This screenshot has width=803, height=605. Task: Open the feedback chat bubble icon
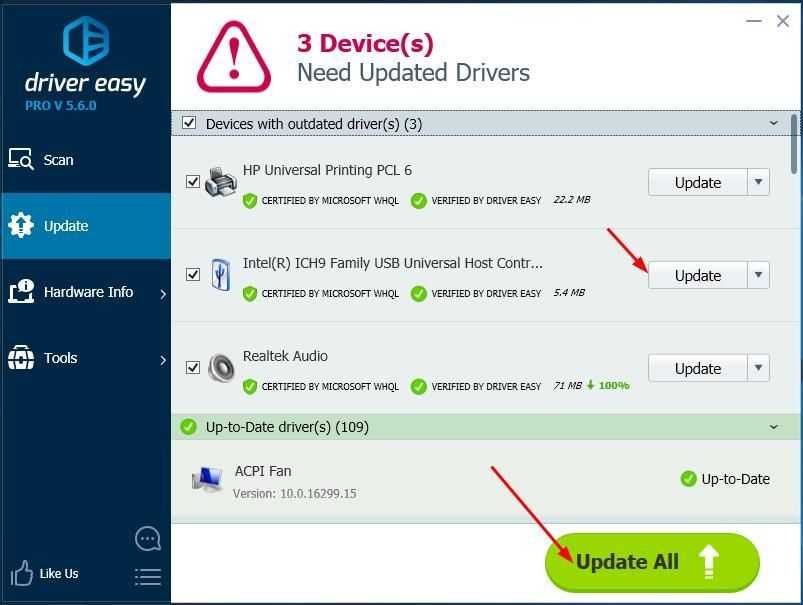coord(148,538)
